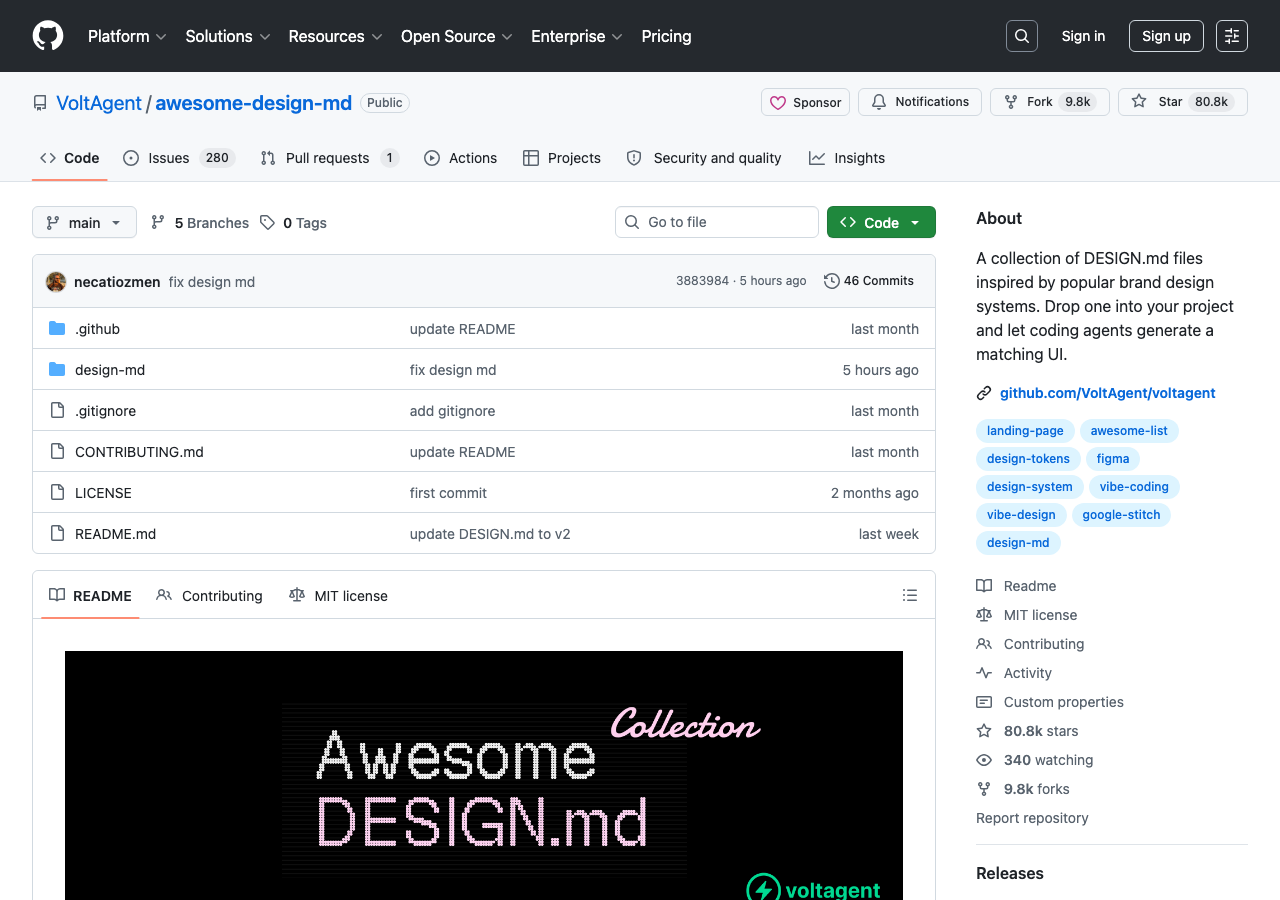1280x900 pixels.
Task: Switch to the Issues tab
Action: click(x=178, y=158)
